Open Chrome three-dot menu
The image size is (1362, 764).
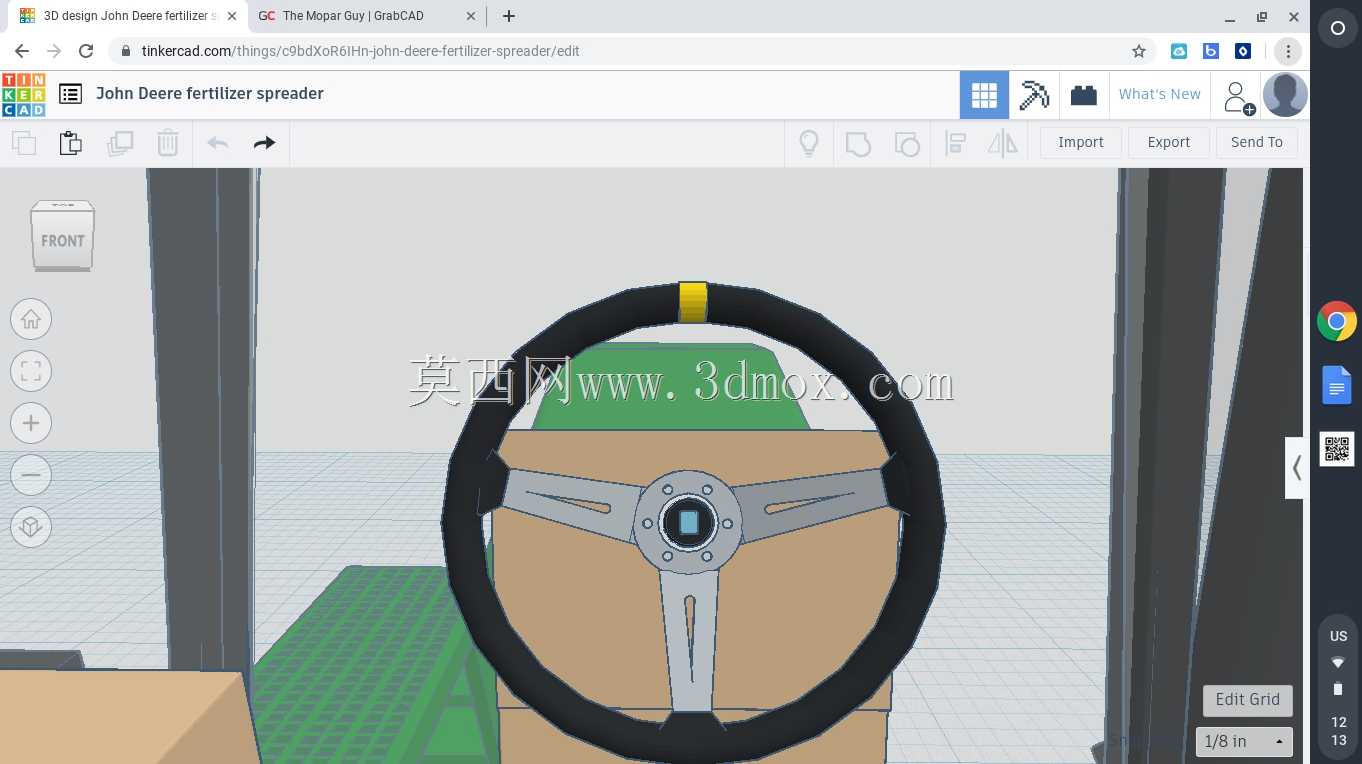pyautogui.click(x=1288, y=51)
